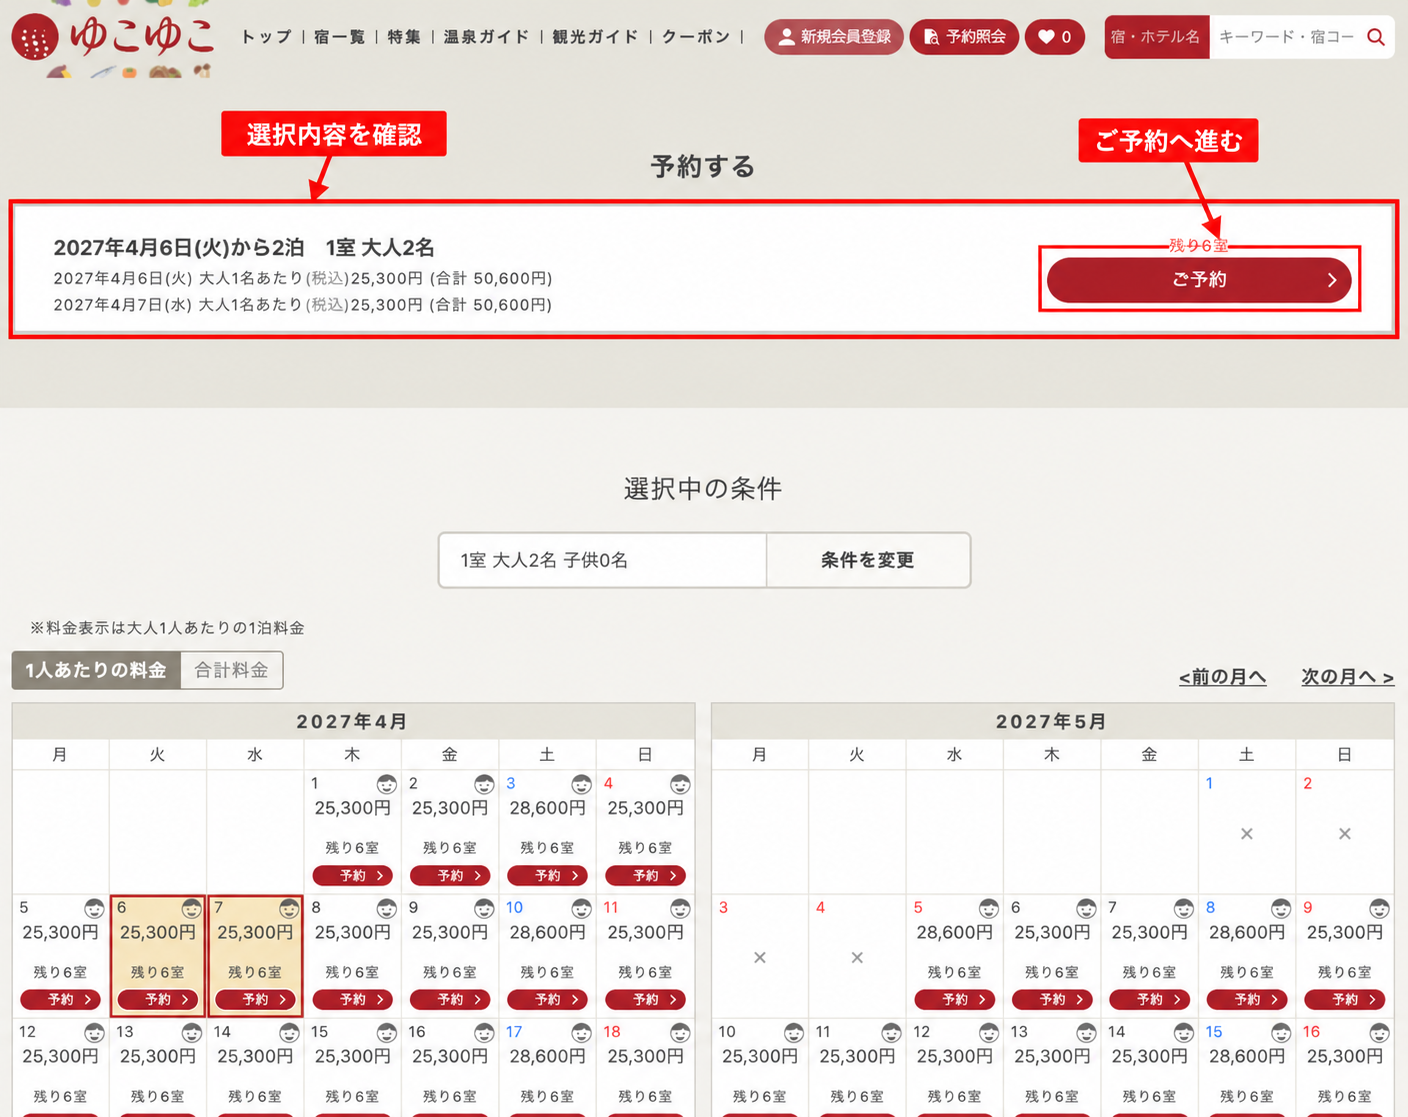Click the 1室 大人2名 子供0名 condition field
The image size is (1408, 1117).
click(603, 560)
